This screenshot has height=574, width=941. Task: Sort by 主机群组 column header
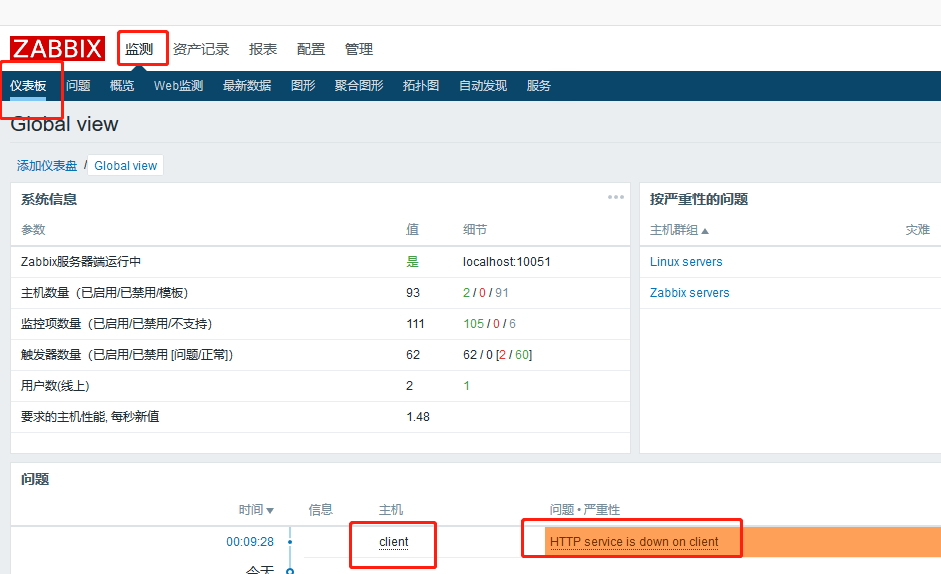[x=679, y=230]
